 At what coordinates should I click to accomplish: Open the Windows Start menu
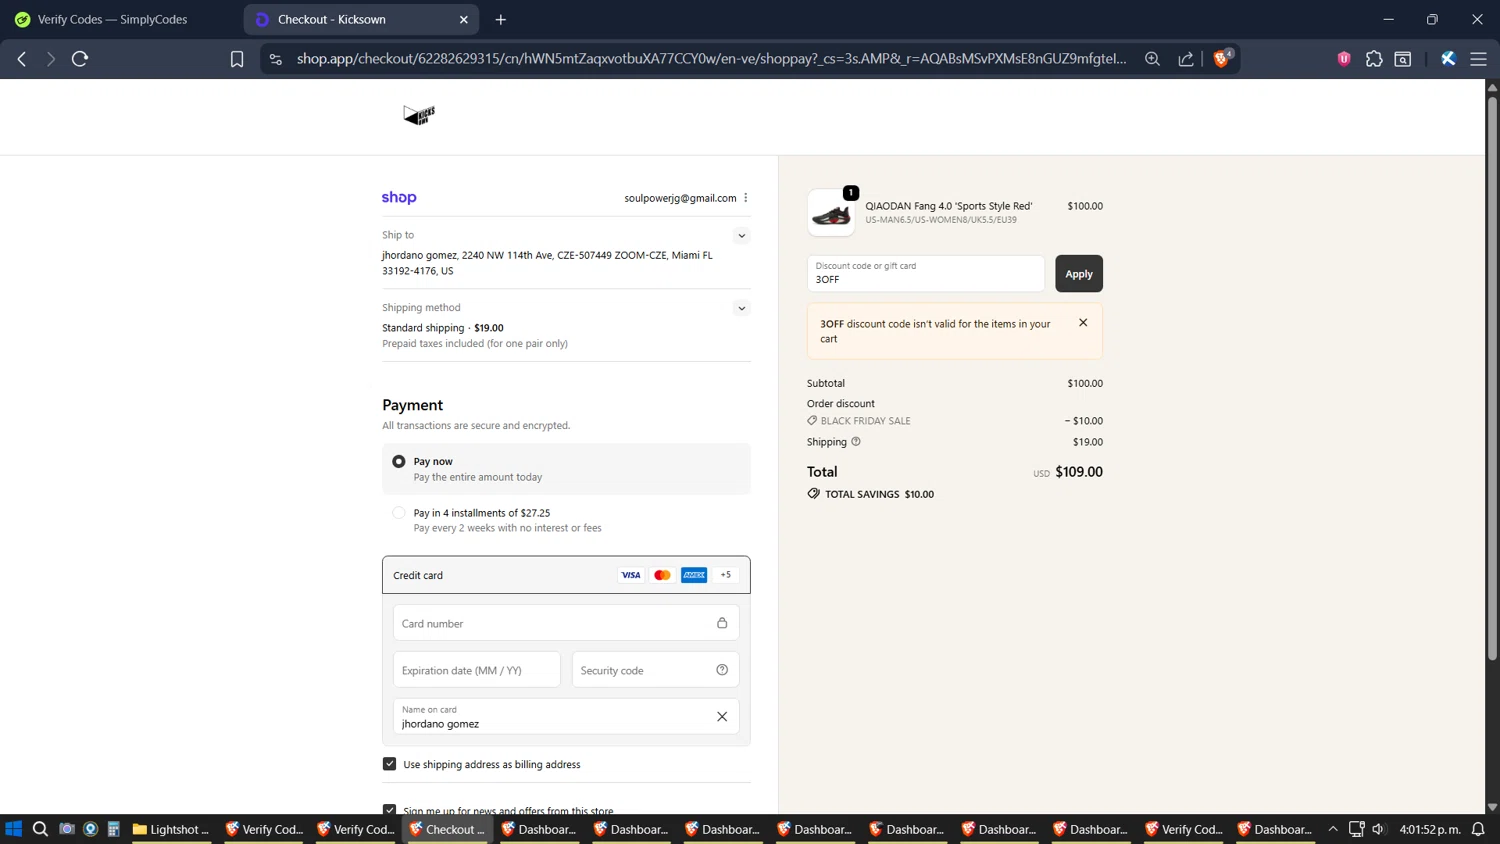pos(13,829)
